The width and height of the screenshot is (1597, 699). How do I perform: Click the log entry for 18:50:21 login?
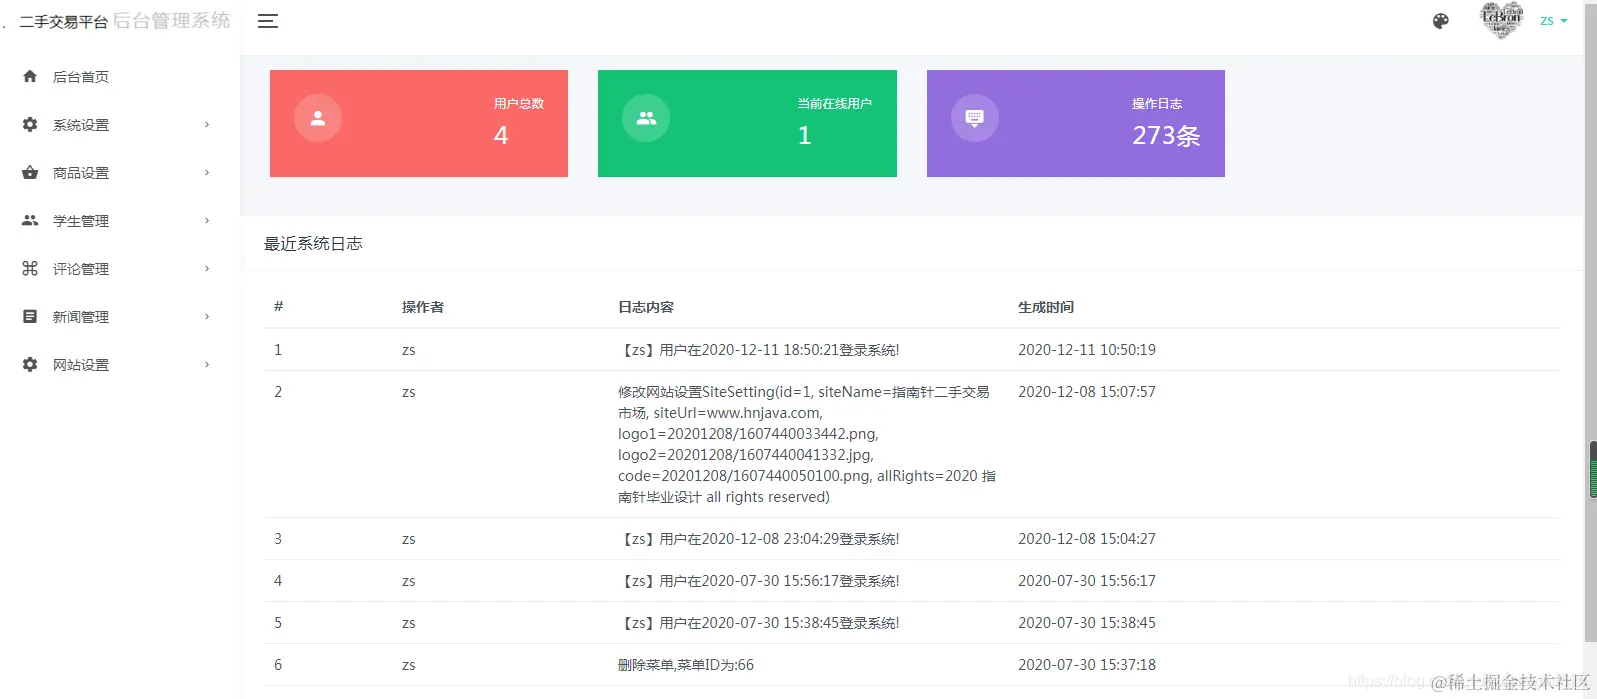coord(759,350)
